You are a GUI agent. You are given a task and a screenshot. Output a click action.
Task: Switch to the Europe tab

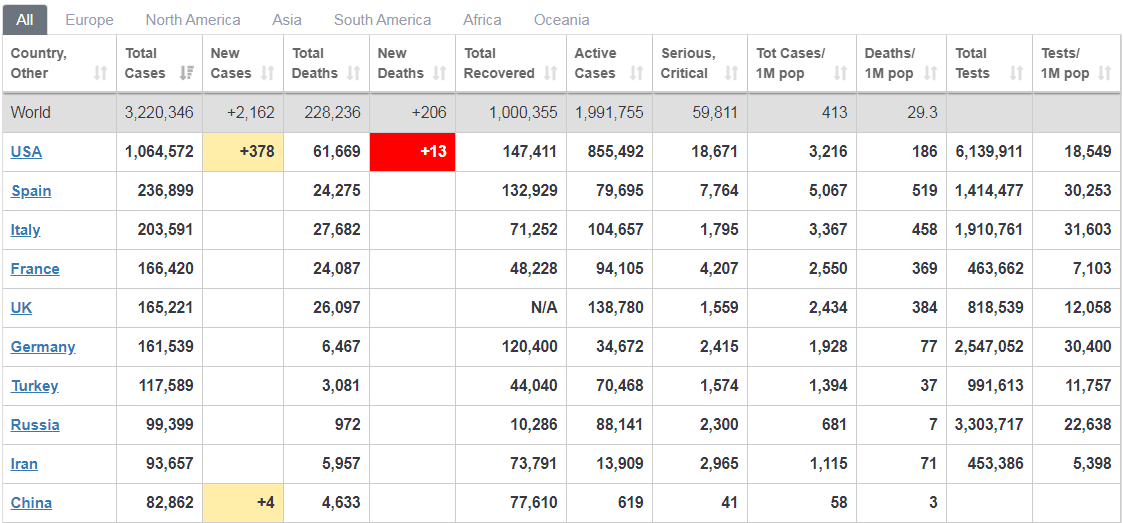click(90, 20)
